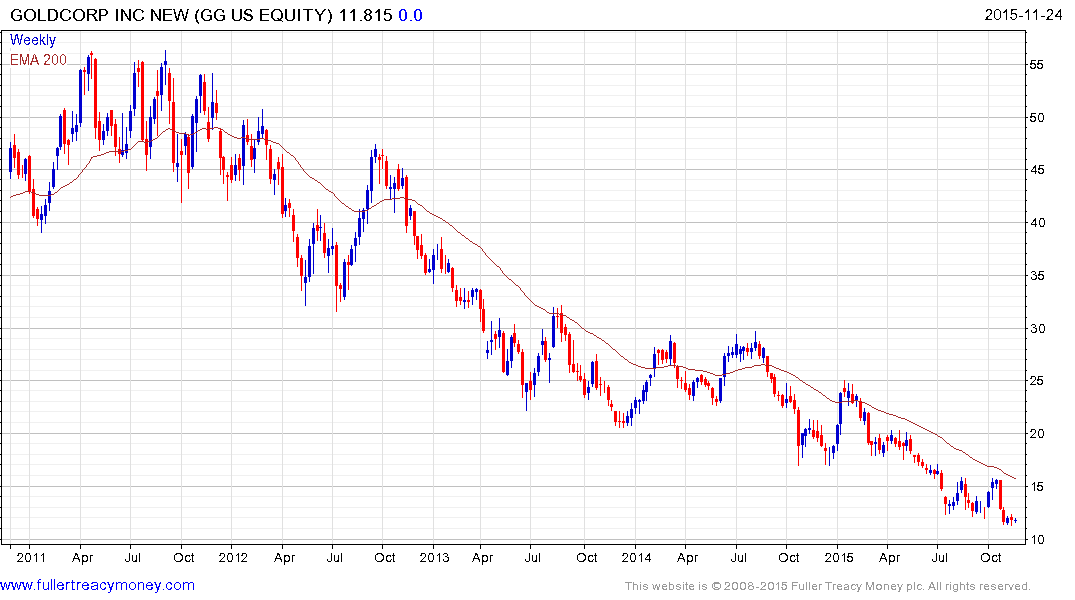Click the 55 price axis label
1075x600 pixels.
(x=1037, y=64)
